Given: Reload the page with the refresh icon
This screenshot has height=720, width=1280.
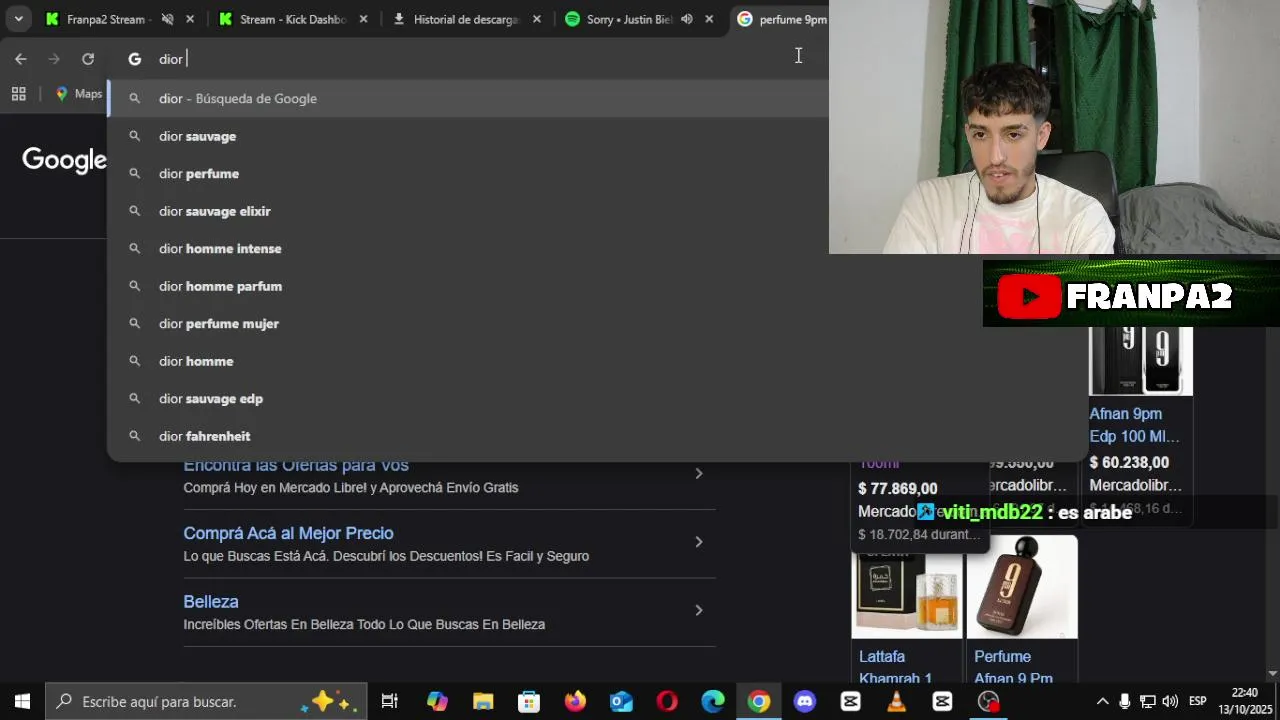Looking at the screenshot, I should [88, 59].
